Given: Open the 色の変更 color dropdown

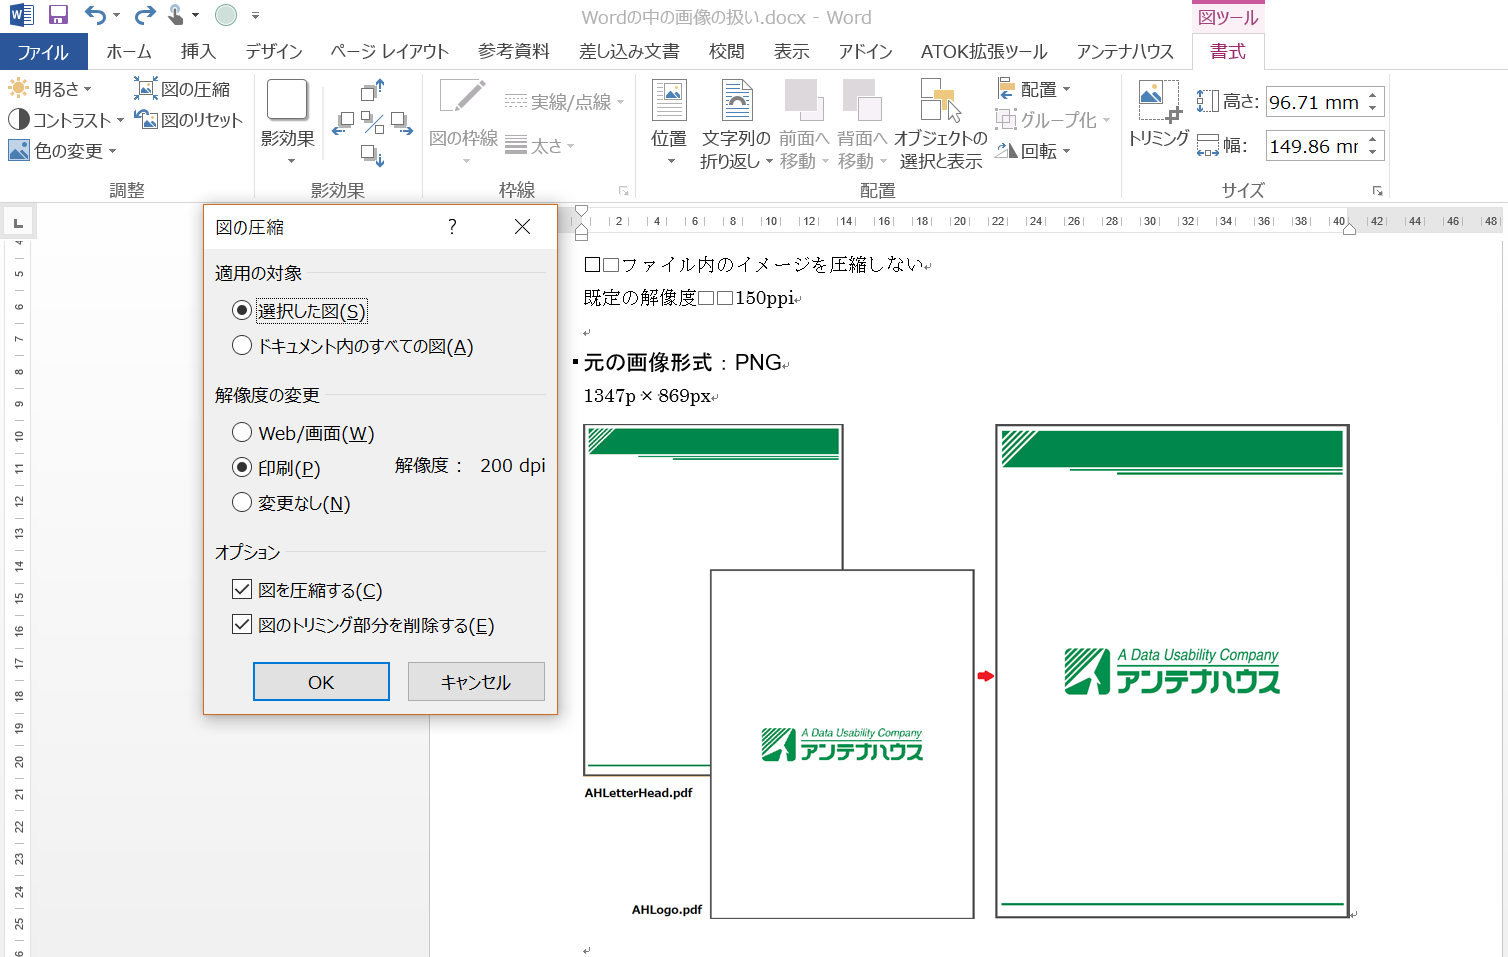Looking at the screenshot, I should [x=62, y=151].
